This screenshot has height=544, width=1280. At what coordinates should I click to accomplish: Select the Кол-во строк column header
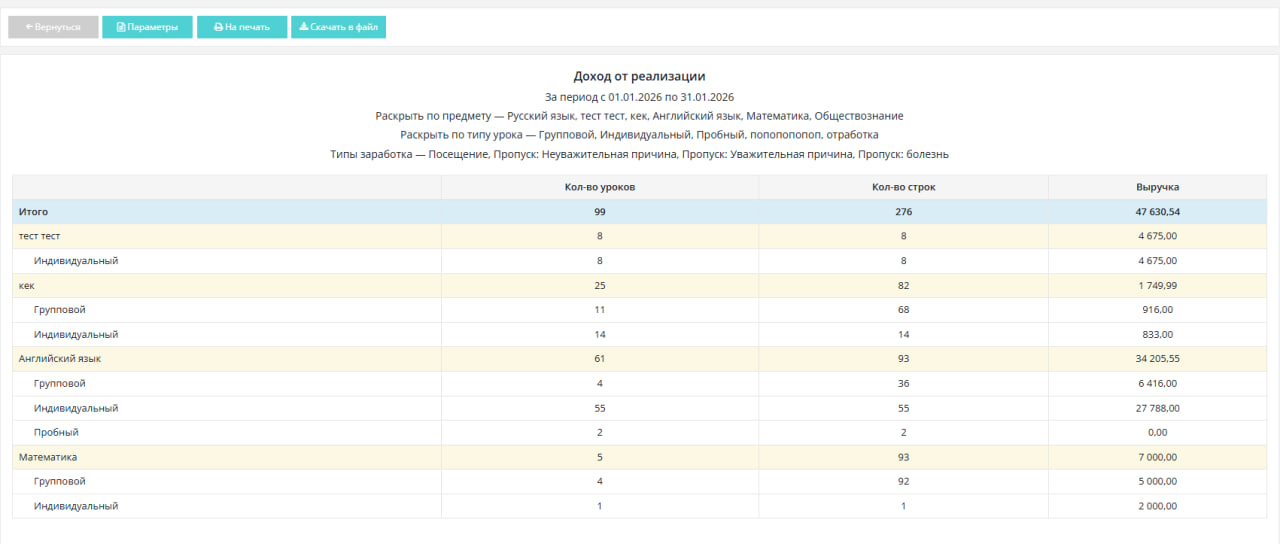point(903,187)
